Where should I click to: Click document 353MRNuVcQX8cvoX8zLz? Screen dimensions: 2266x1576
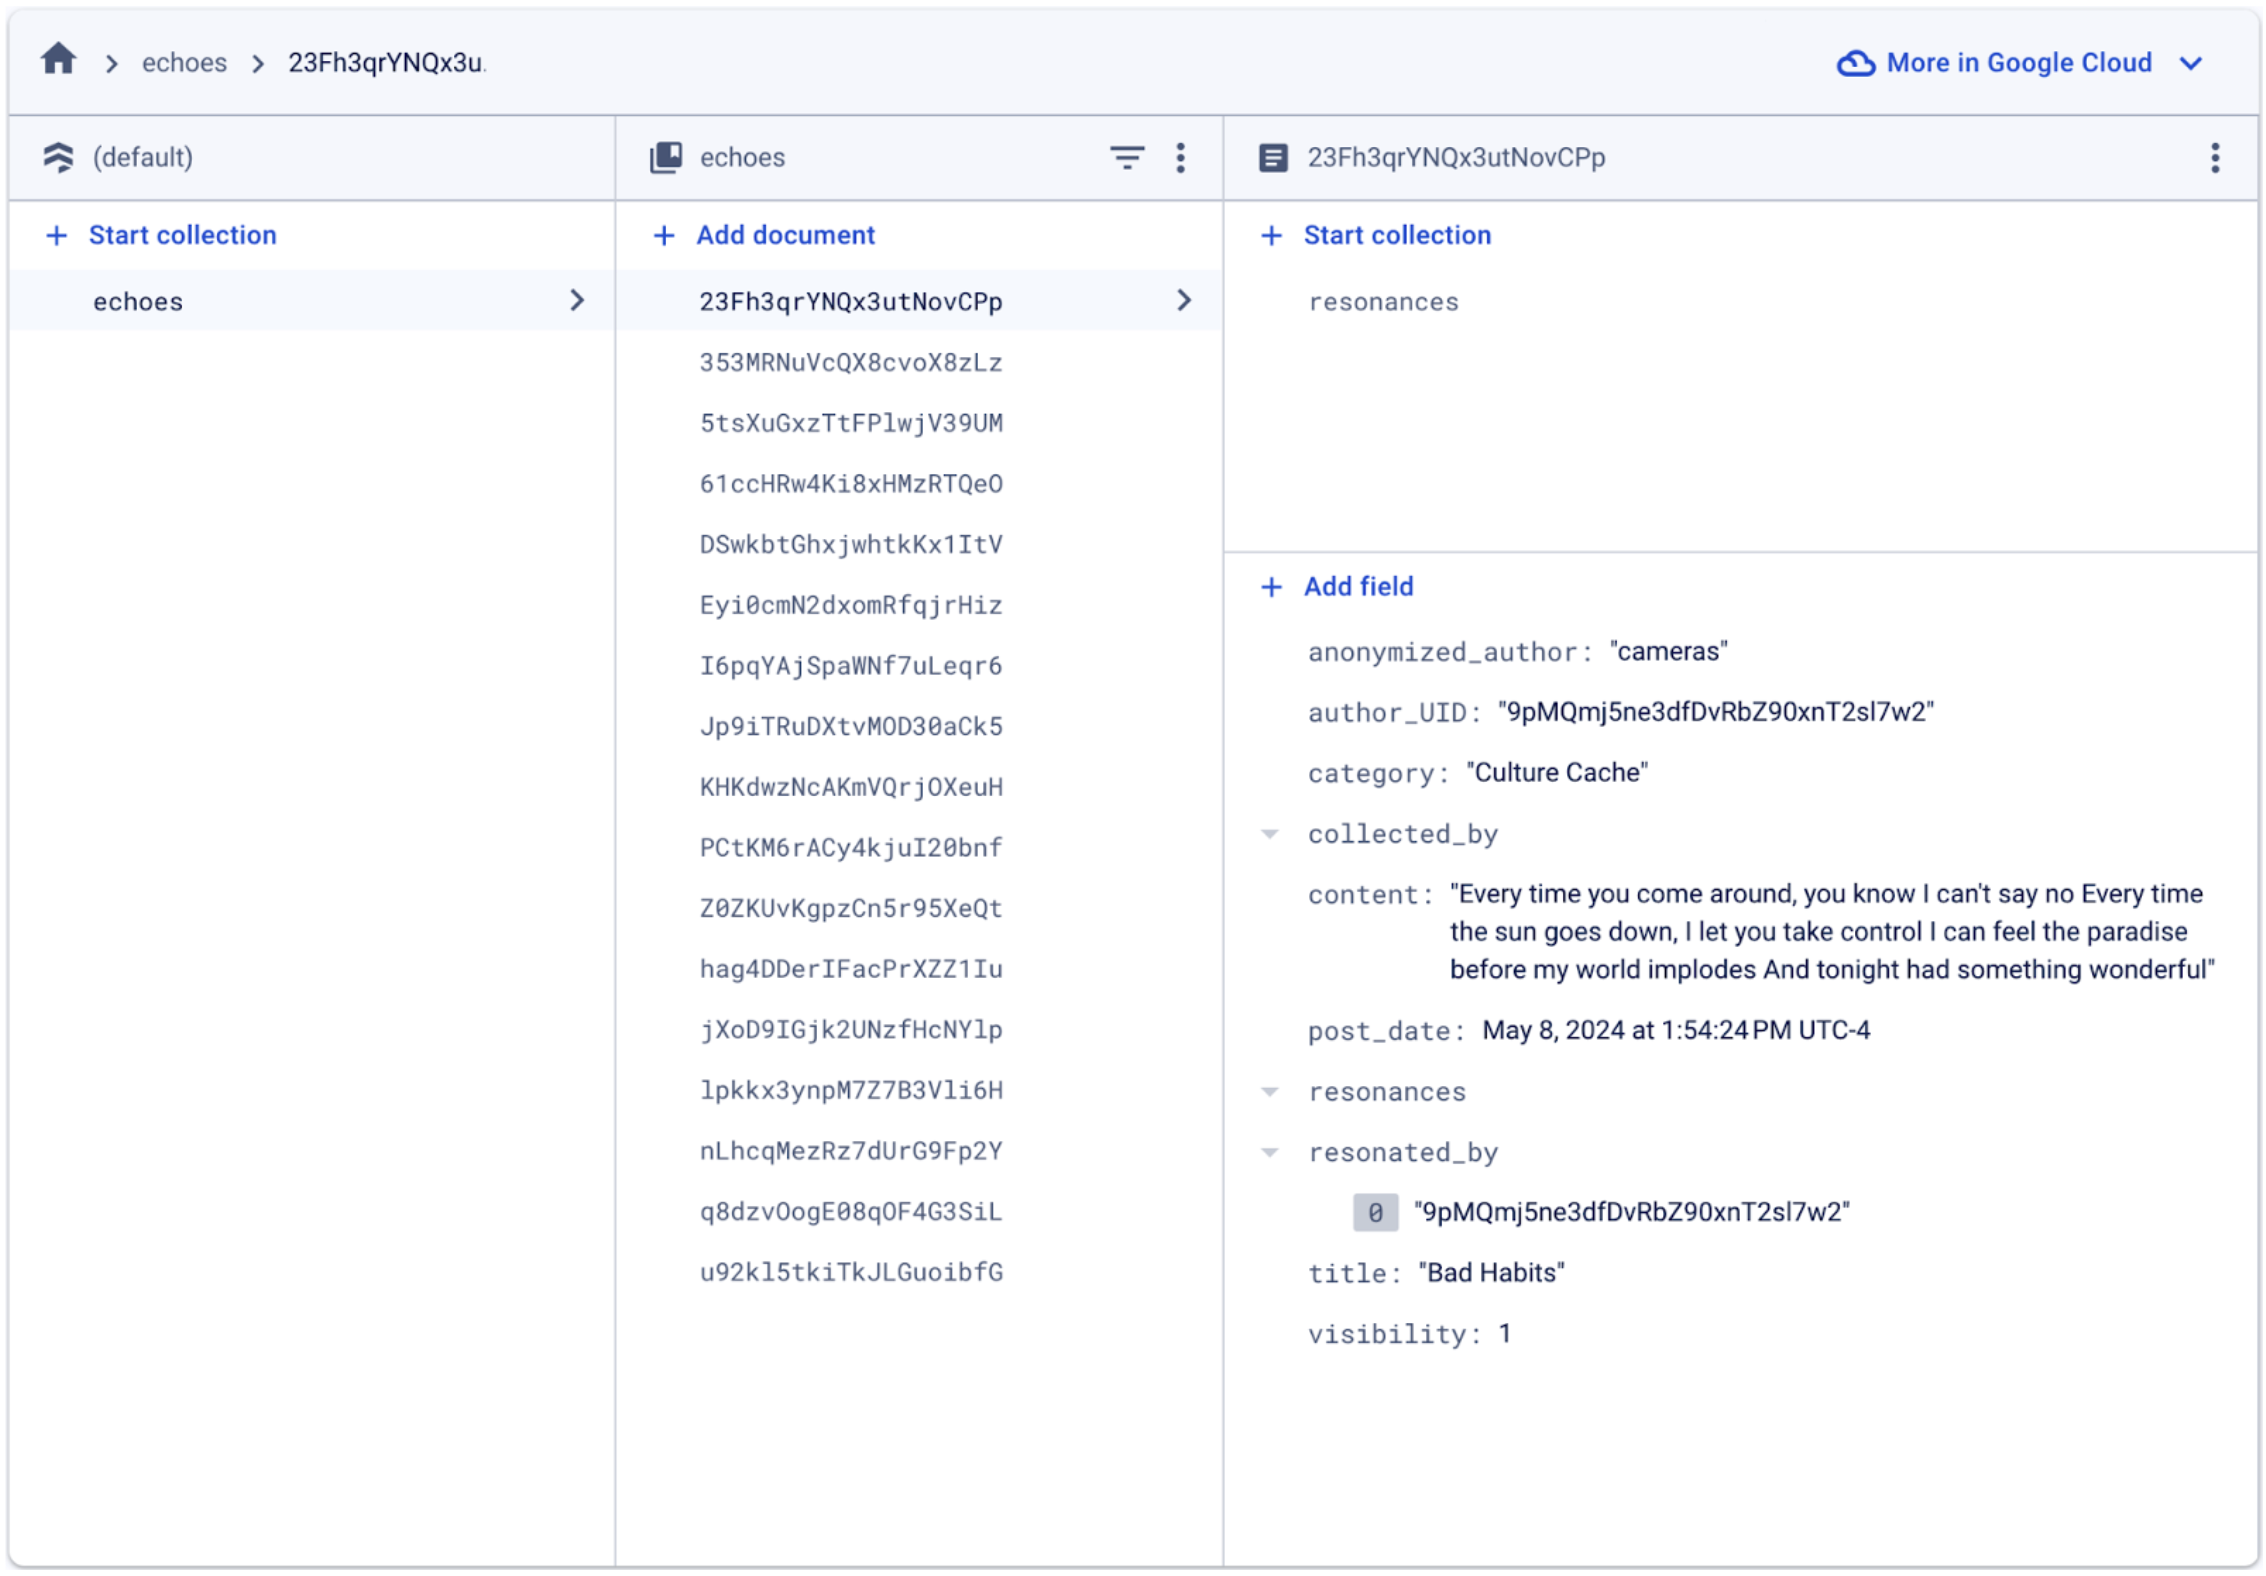point(856,362)
